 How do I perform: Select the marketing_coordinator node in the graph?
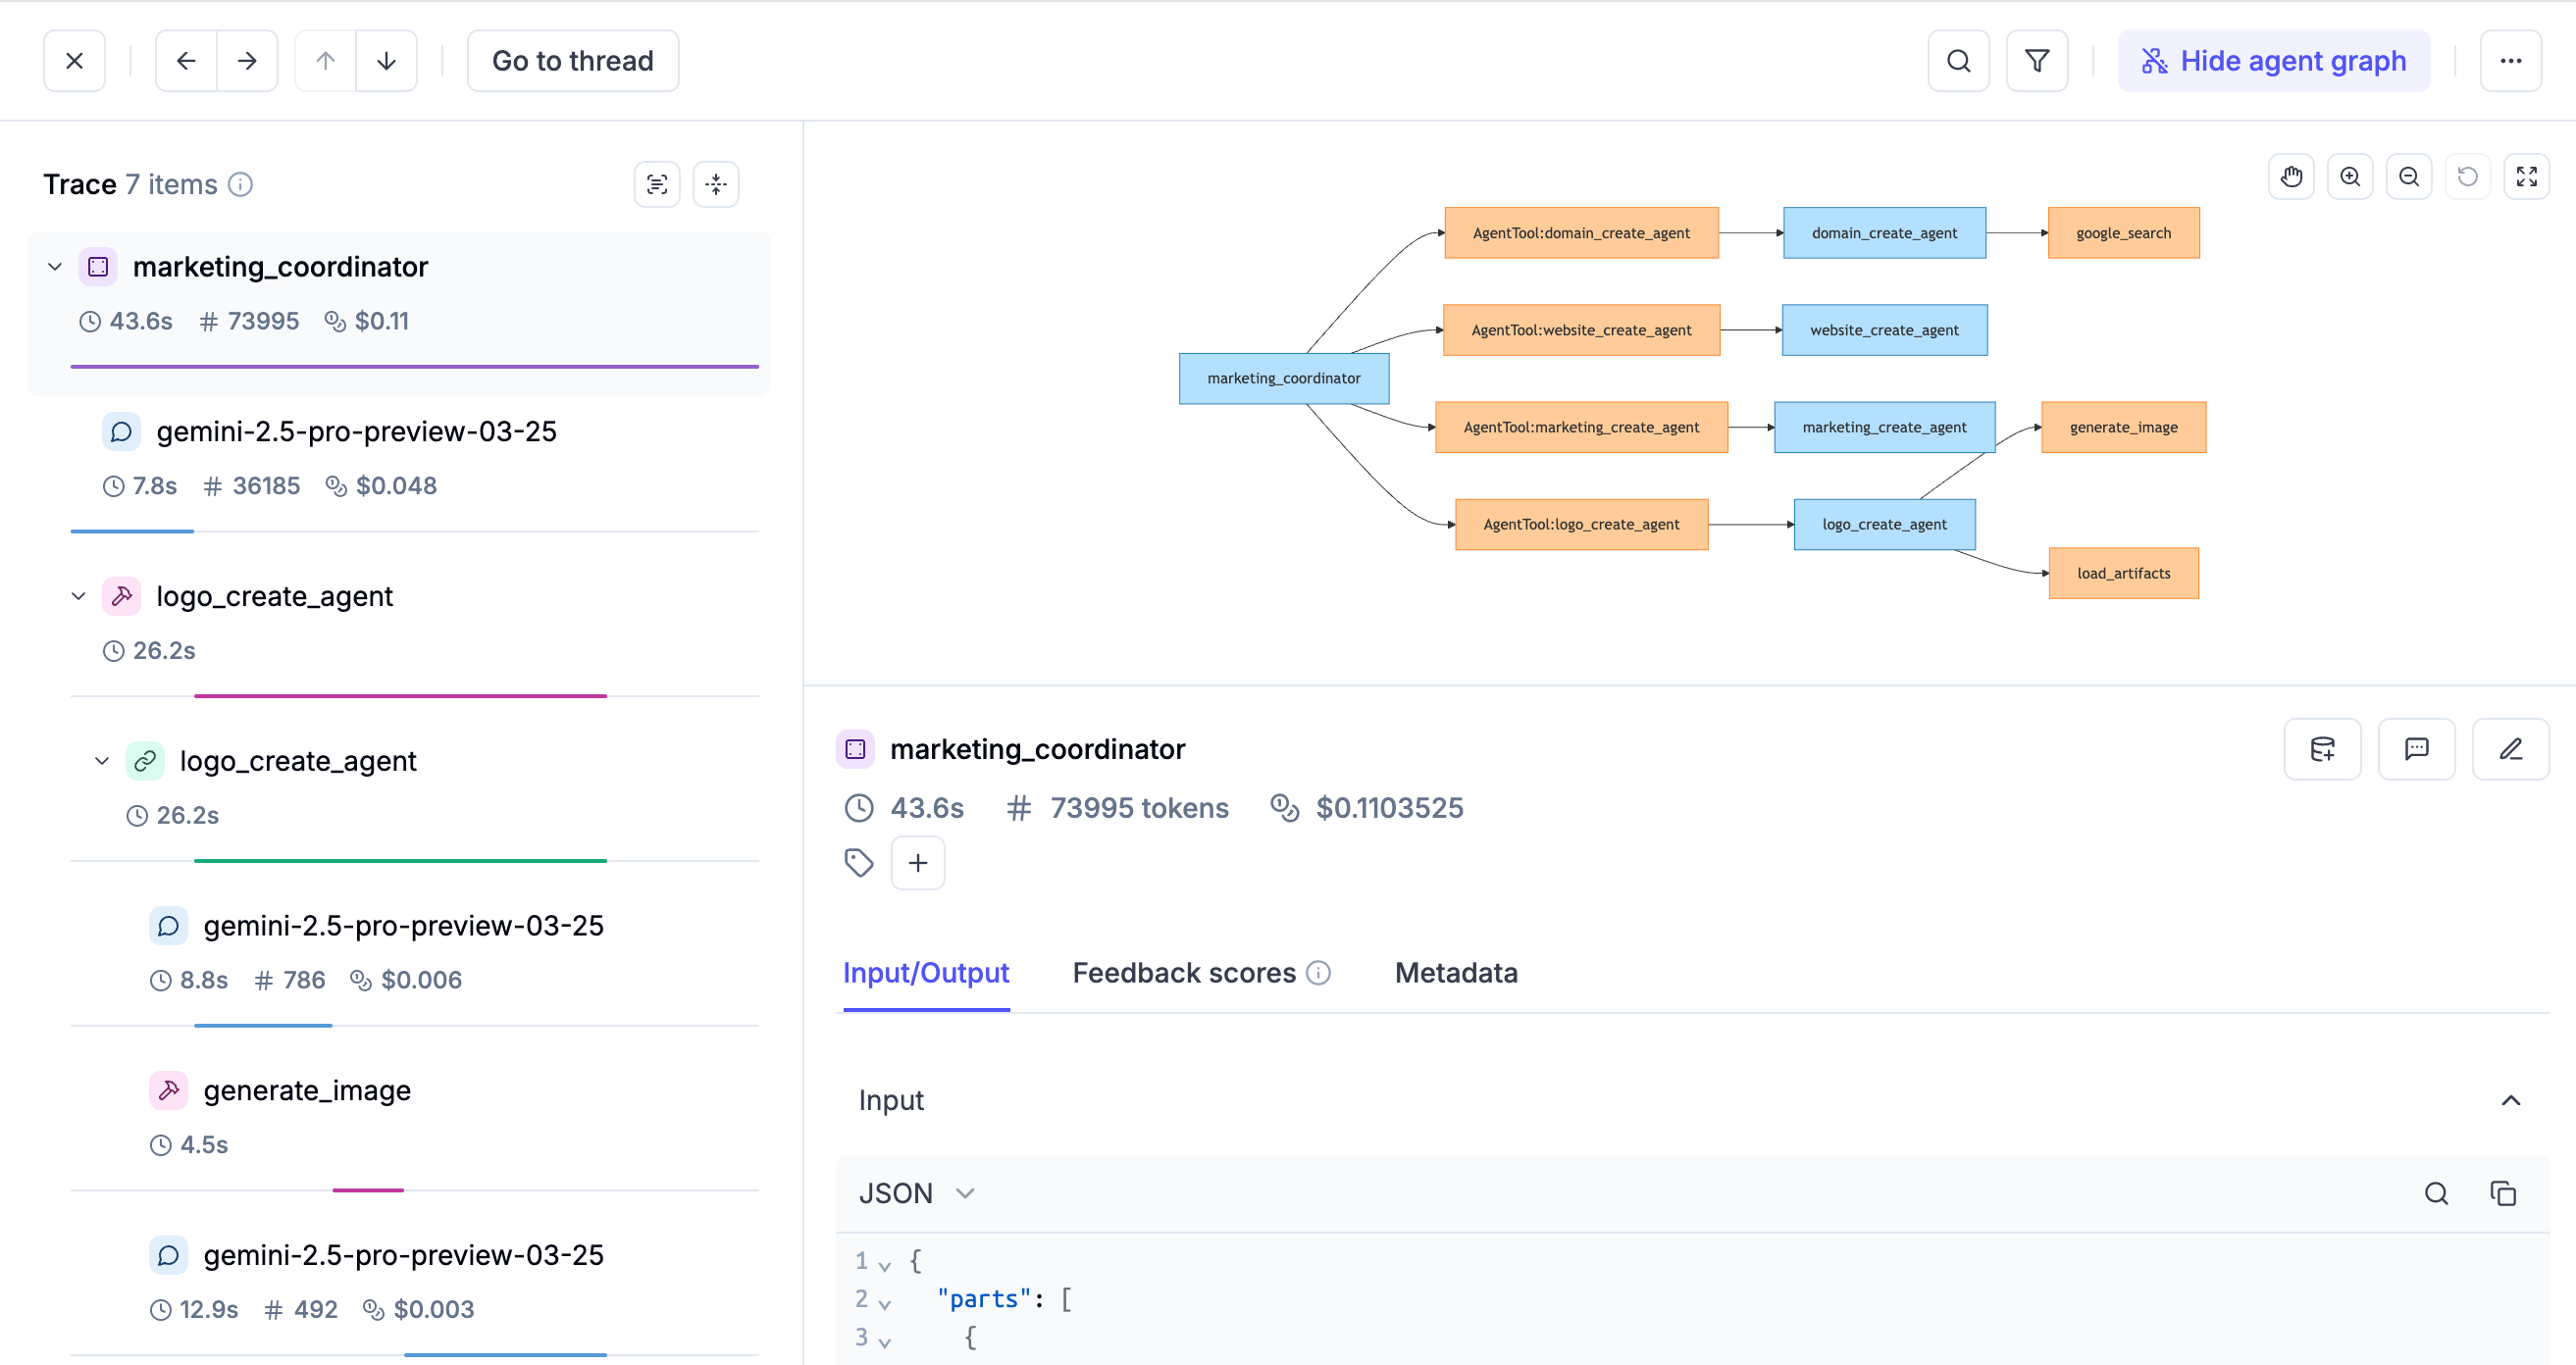pyautogui.click(x=1284, y=378)
